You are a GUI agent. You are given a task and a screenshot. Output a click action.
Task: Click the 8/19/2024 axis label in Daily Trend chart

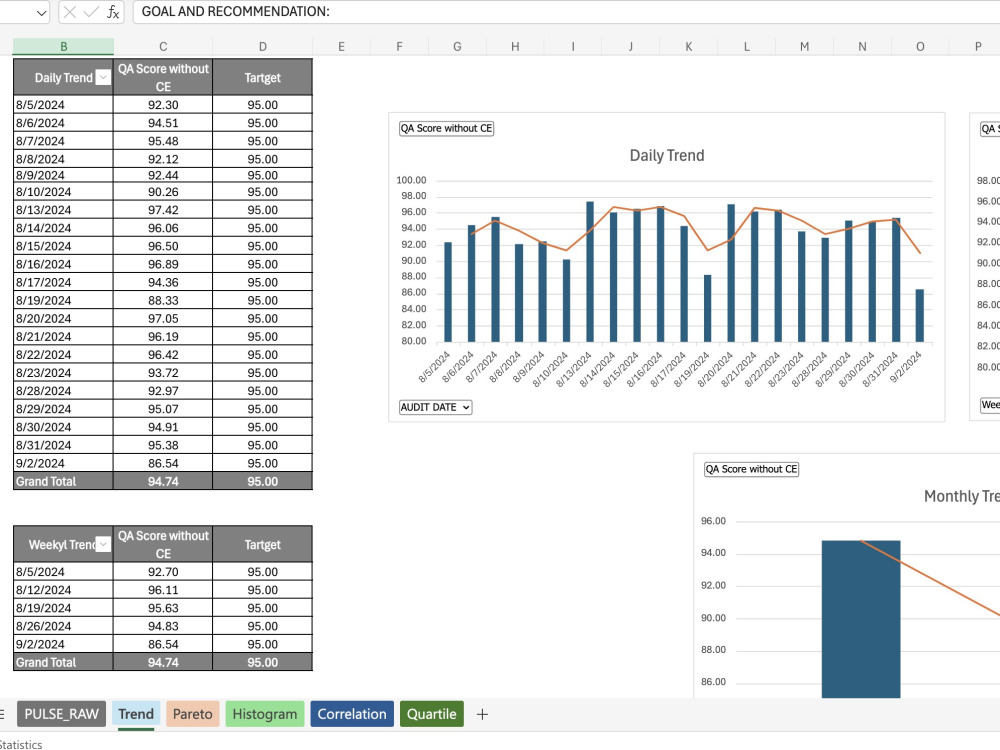693,369
